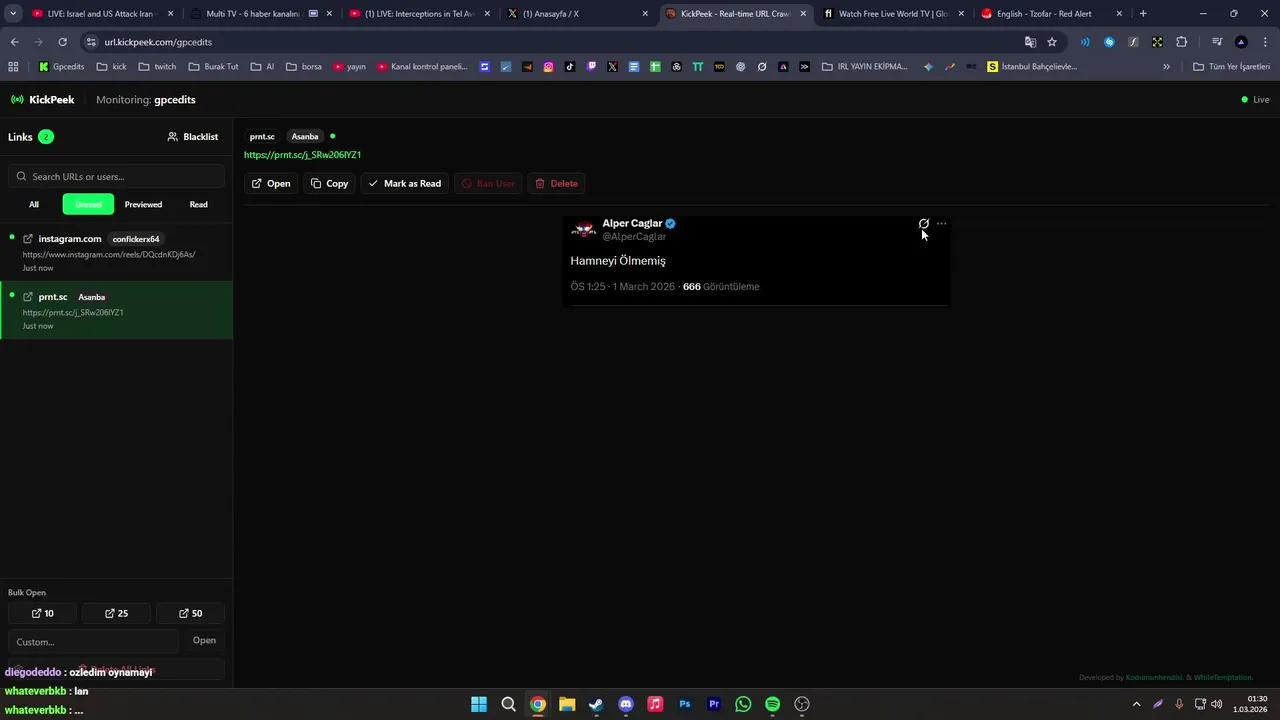Bulk open 50 links
The height and width of the screenshot is (720, 1280).
[x=190, y=613]
